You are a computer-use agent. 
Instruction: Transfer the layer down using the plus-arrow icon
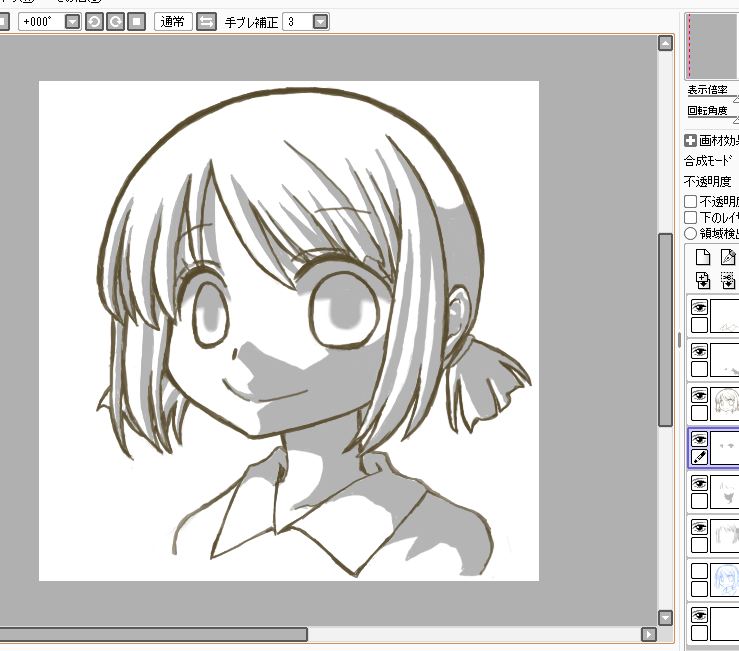pos(703,280)
